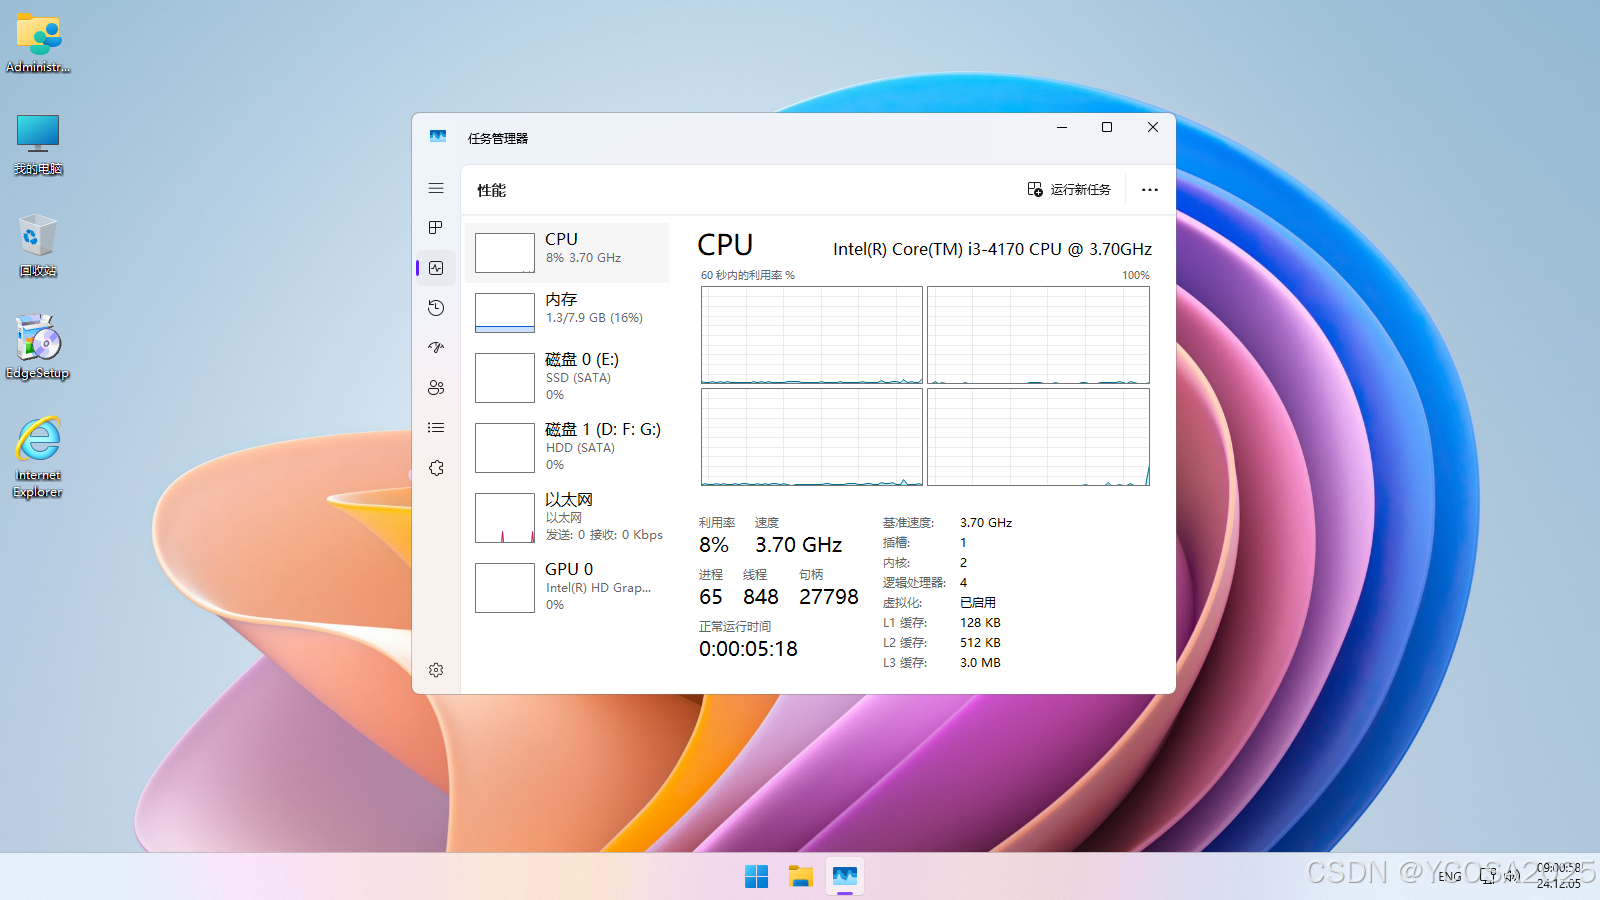The height and width of the screenshot is (900, 1600).
Task: Switch to the Users page icon
Action: click(436, 388)
